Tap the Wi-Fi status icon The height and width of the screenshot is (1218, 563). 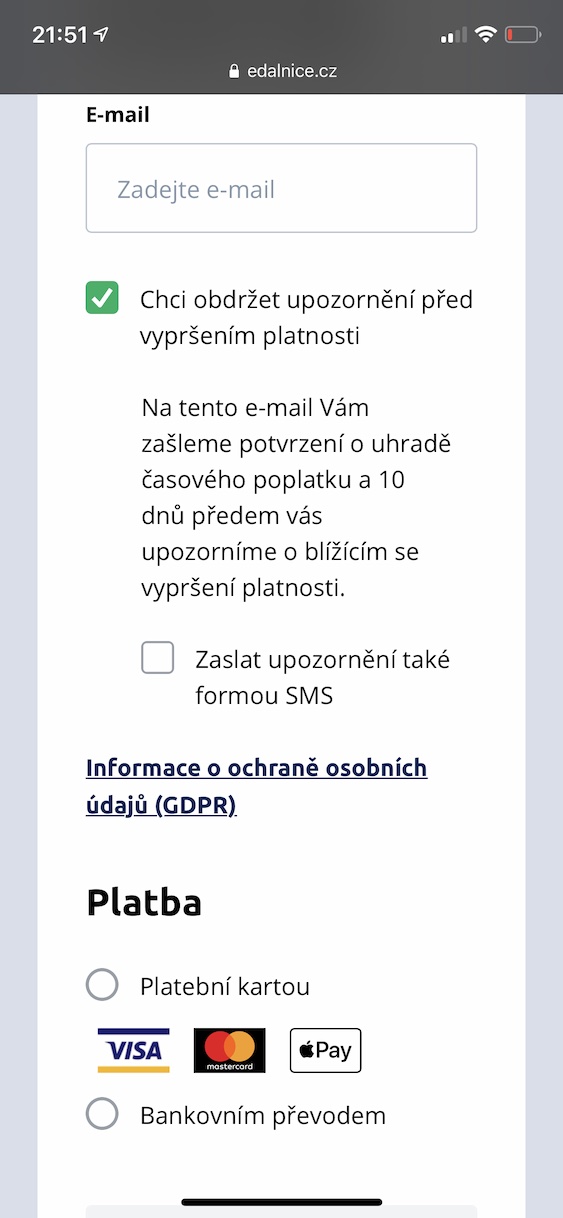pos(486,35)
